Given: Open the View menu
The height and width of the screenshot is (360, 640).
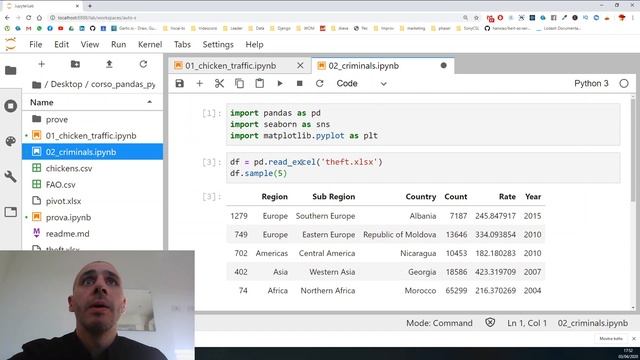Looking at the screenshot, I should pos(90,44).
